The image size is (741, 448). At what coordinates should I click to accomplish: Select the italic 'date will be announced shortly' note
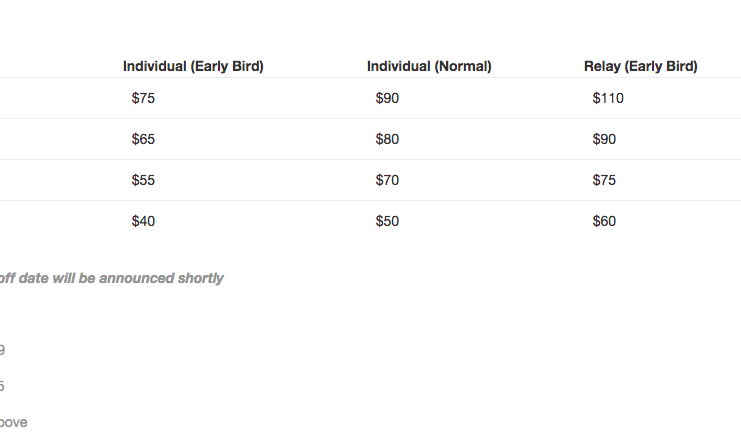pyautogui.click(x=121, y=278)
